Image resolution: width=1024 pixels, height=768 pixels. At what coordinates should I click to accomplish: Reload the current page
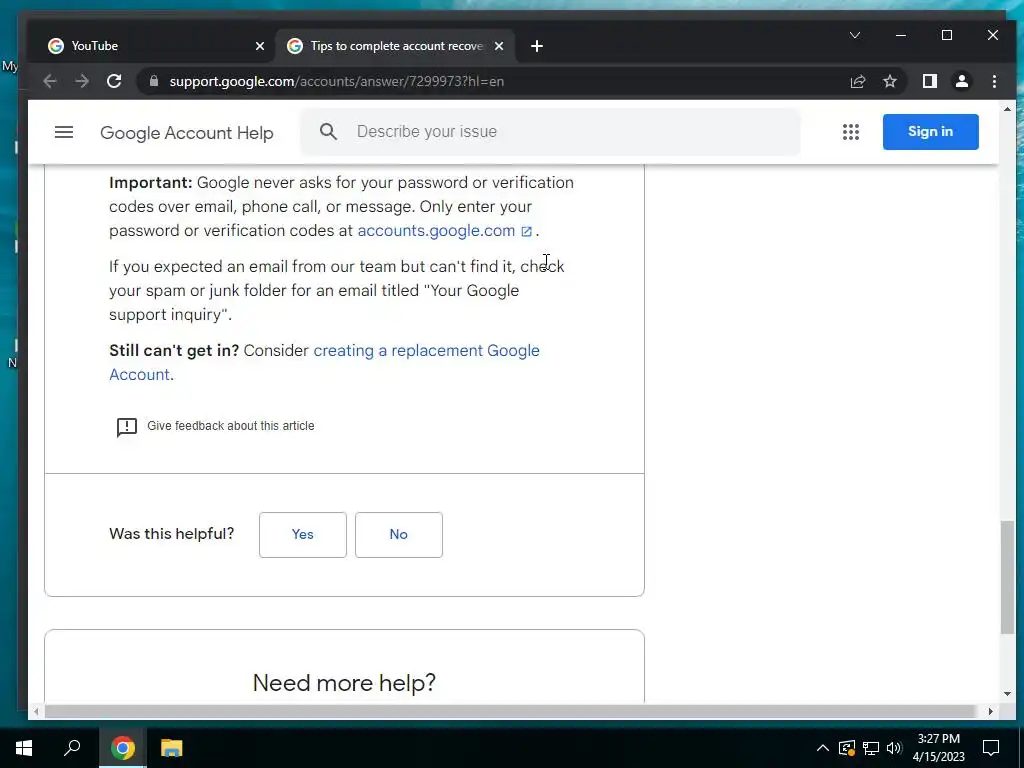click(114, 81)
